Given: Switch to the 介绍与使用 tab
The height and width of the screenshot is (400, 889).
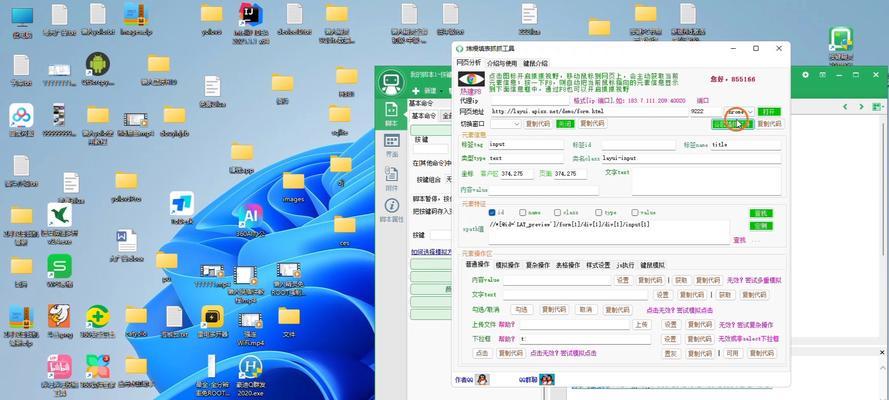Looking at the screenshot, I should tap(502, 63).
